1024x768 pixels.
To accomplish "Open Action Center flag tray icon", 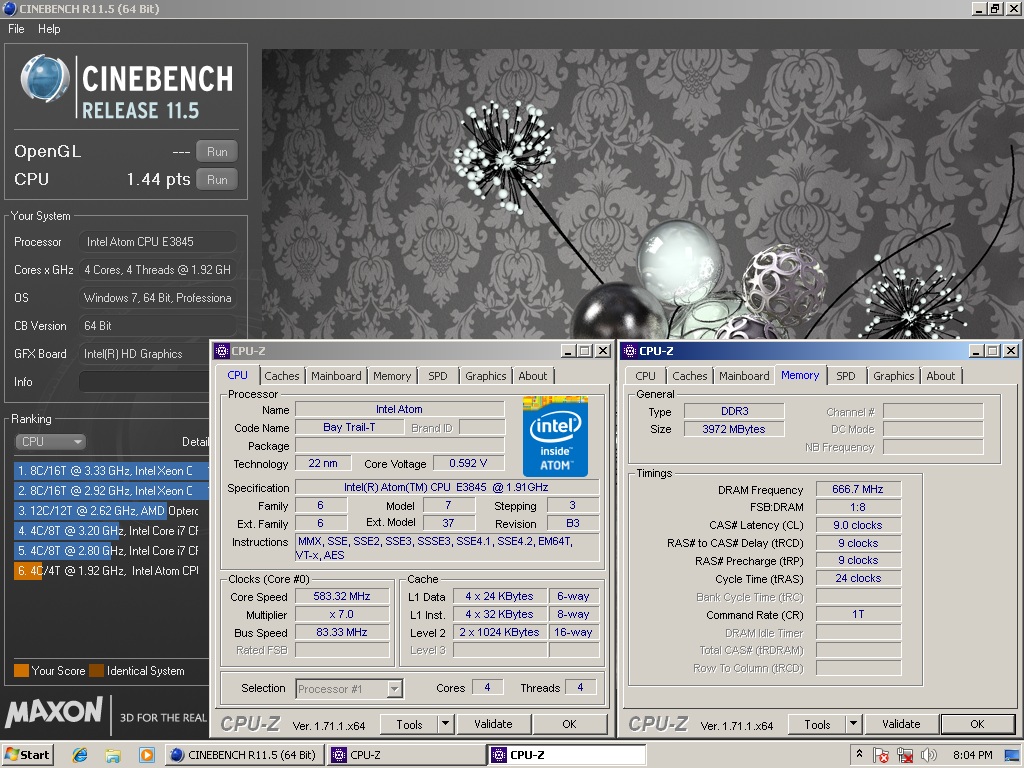I will (x=881, y=756).
